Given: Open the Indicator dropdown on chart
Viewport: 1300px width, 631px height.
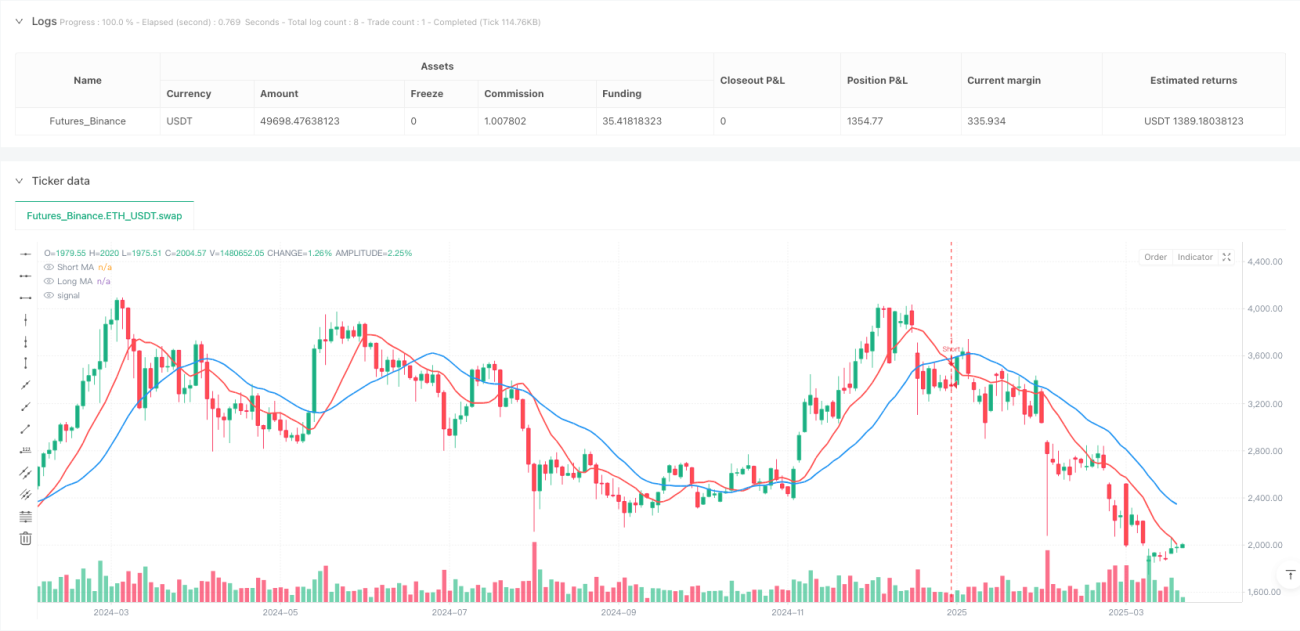Looking at the screenshot, I should point(1195,257).
